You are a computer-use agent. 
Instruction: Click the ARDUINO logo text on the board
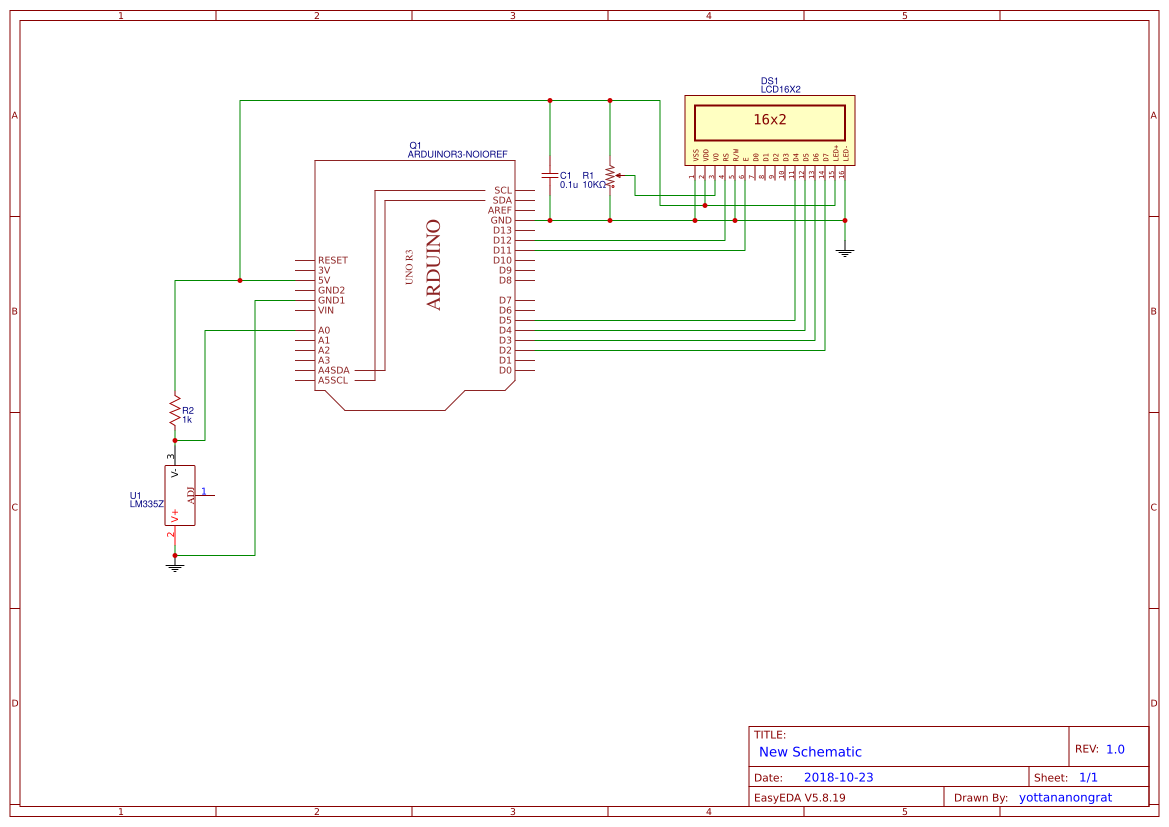(x=433, y=265)
